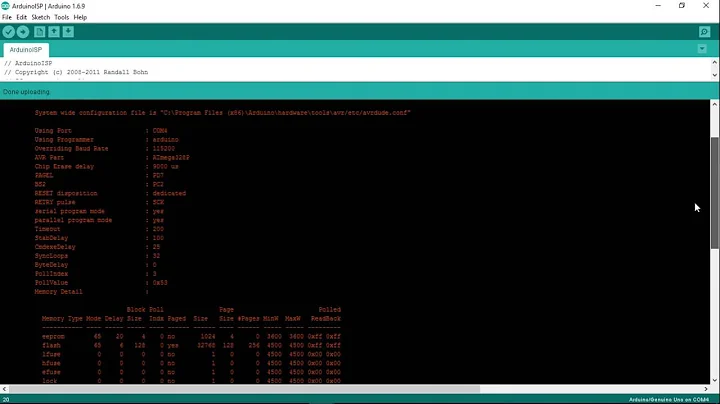Click the 'hfuse' memory table row
The image size is (720, 404).
191,363
